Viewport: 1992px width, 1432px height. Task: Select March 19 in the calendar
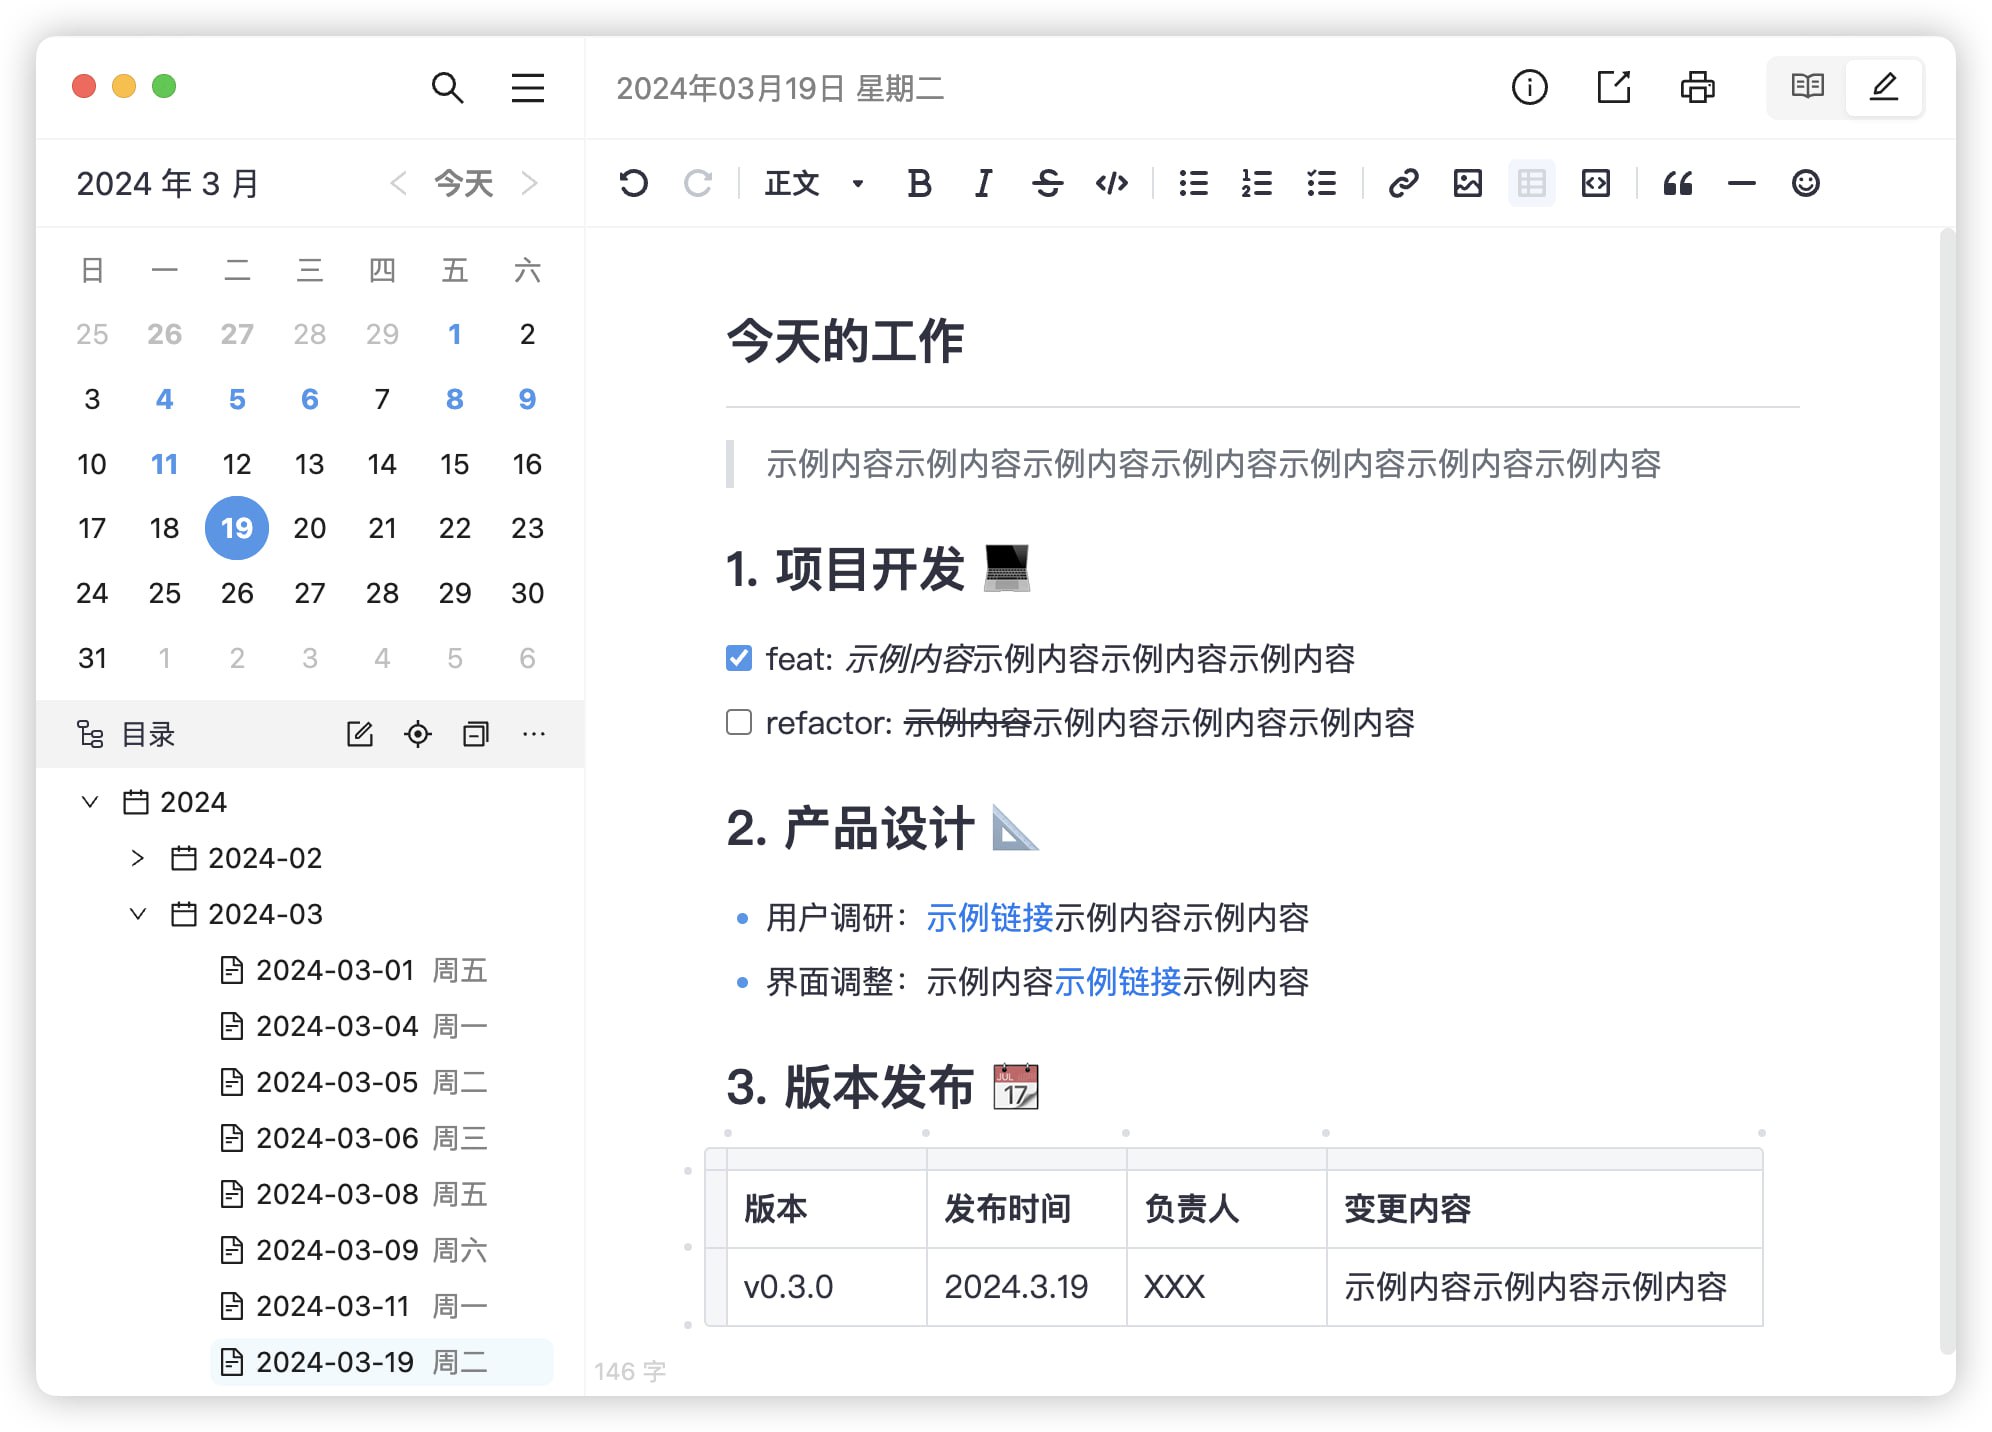(x=237, y=528)
